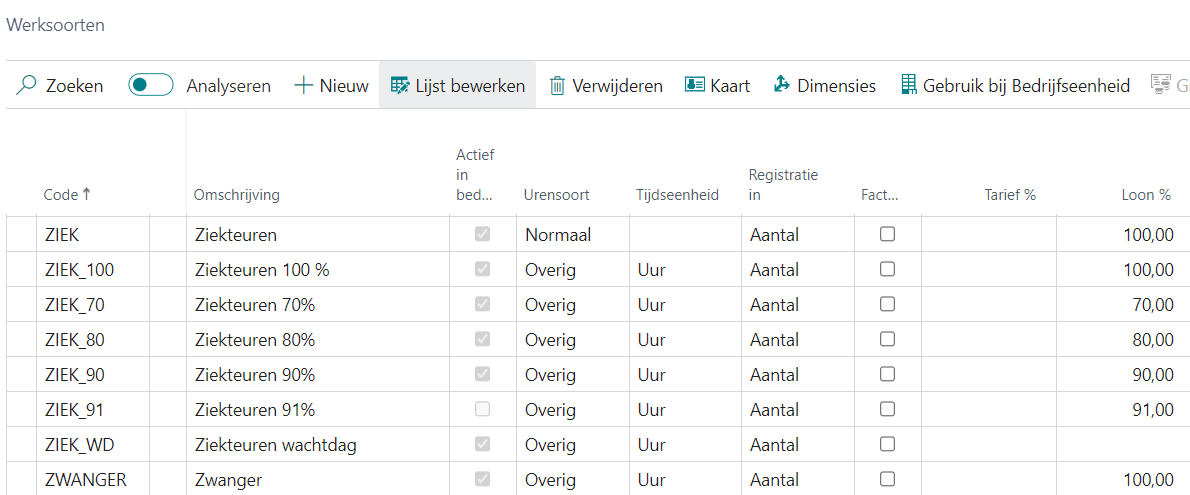Viewport: 1190px width, 495px height.
Task: Click the Omschrijving column header
Action: click(x=236, y=195)
